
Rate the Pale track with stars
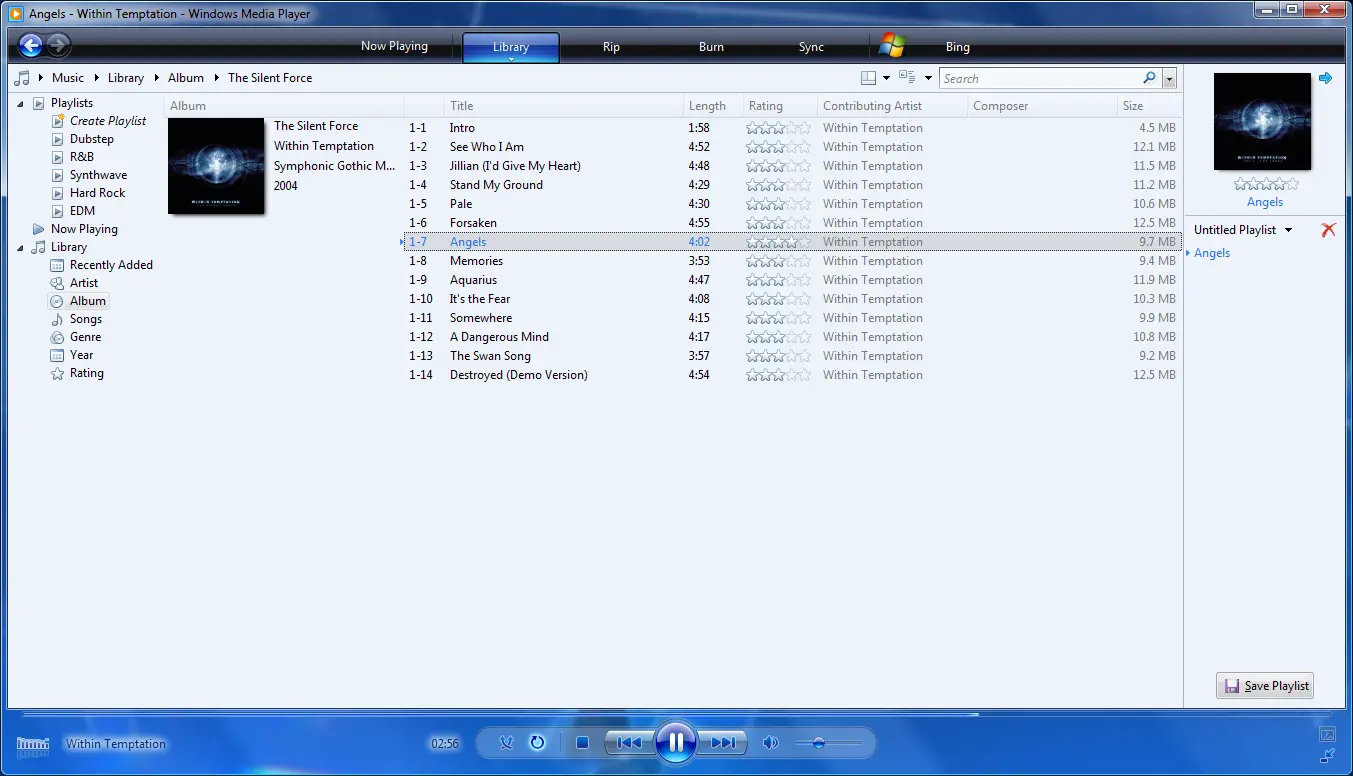pyautogui.click(x=778, y=204)
